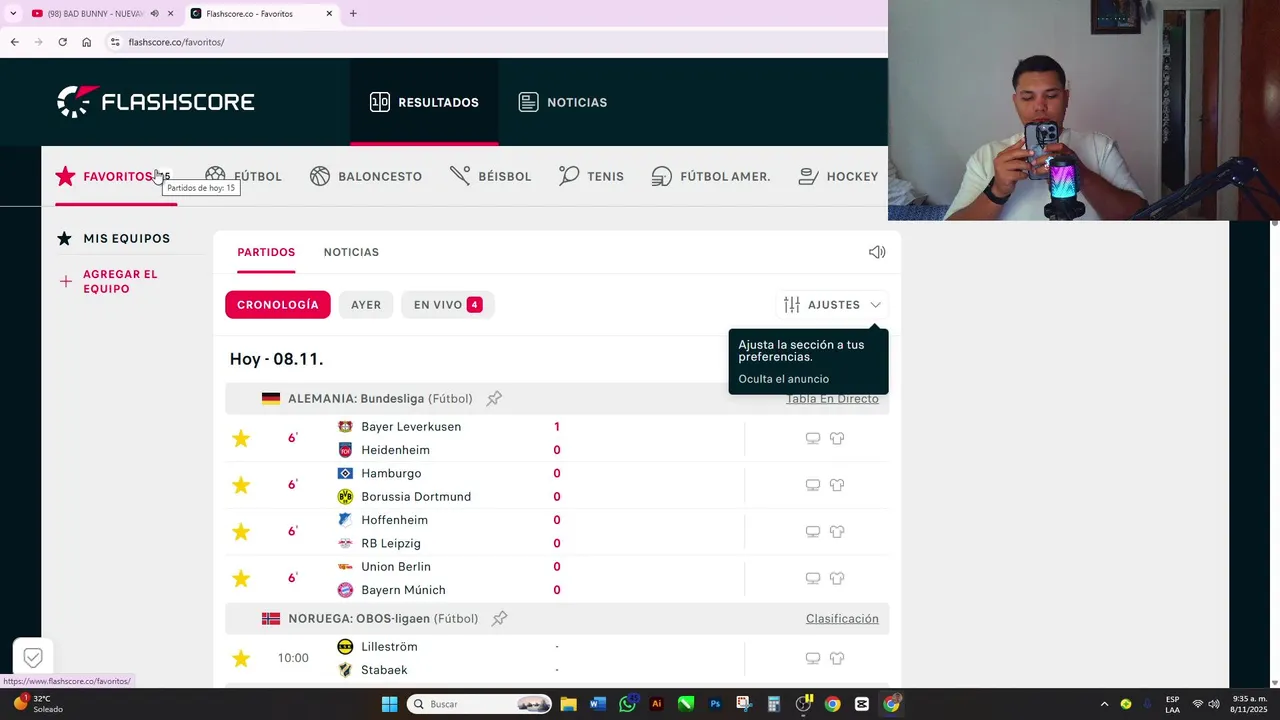Open the privacy shield icon

click(x=33, y=657)
